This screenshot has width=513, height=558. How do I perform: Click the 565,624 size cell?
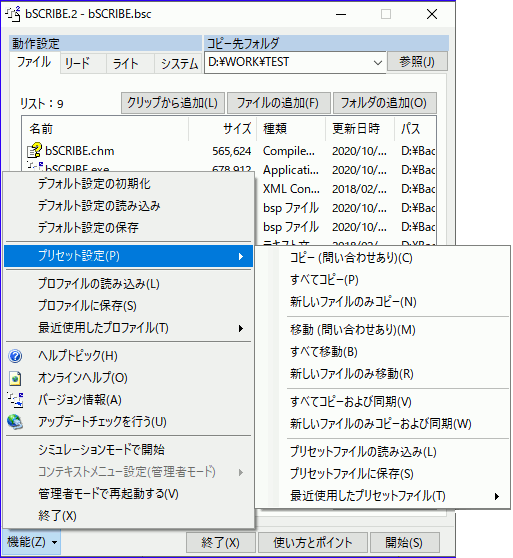coord(232,151)
